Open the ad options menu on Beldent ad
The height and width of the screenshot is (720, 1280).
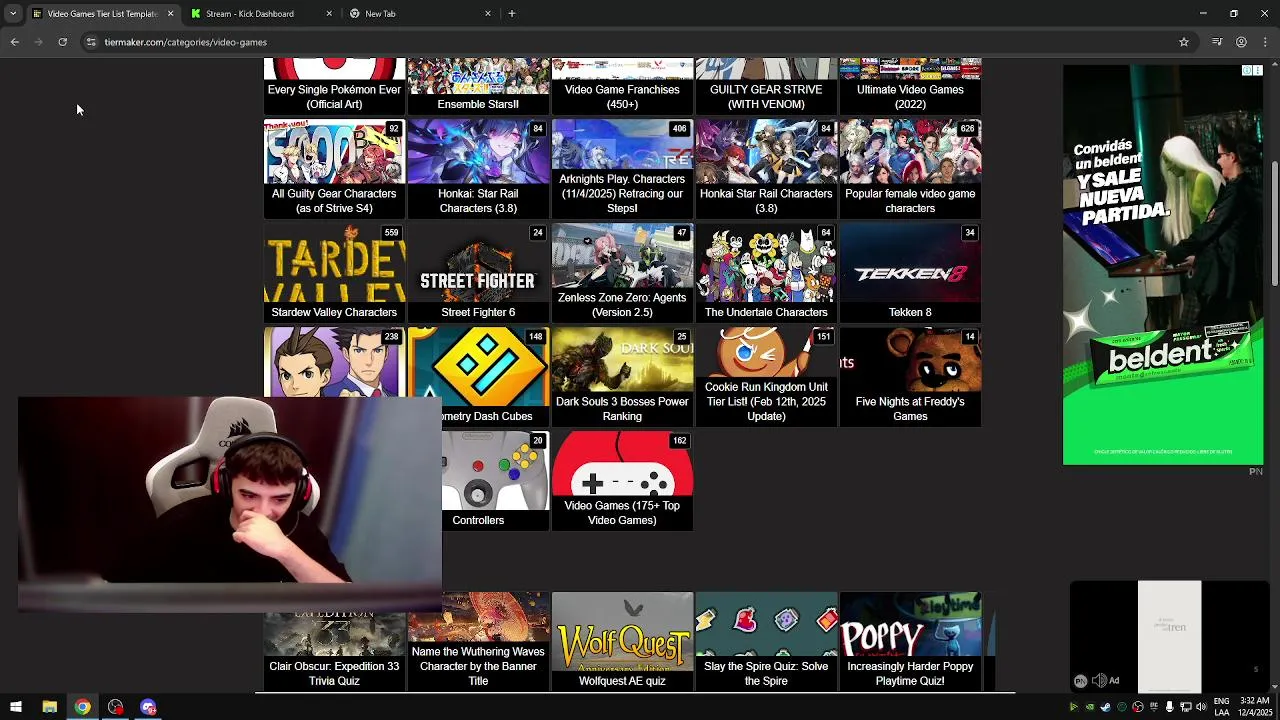tap(1258, 71)
